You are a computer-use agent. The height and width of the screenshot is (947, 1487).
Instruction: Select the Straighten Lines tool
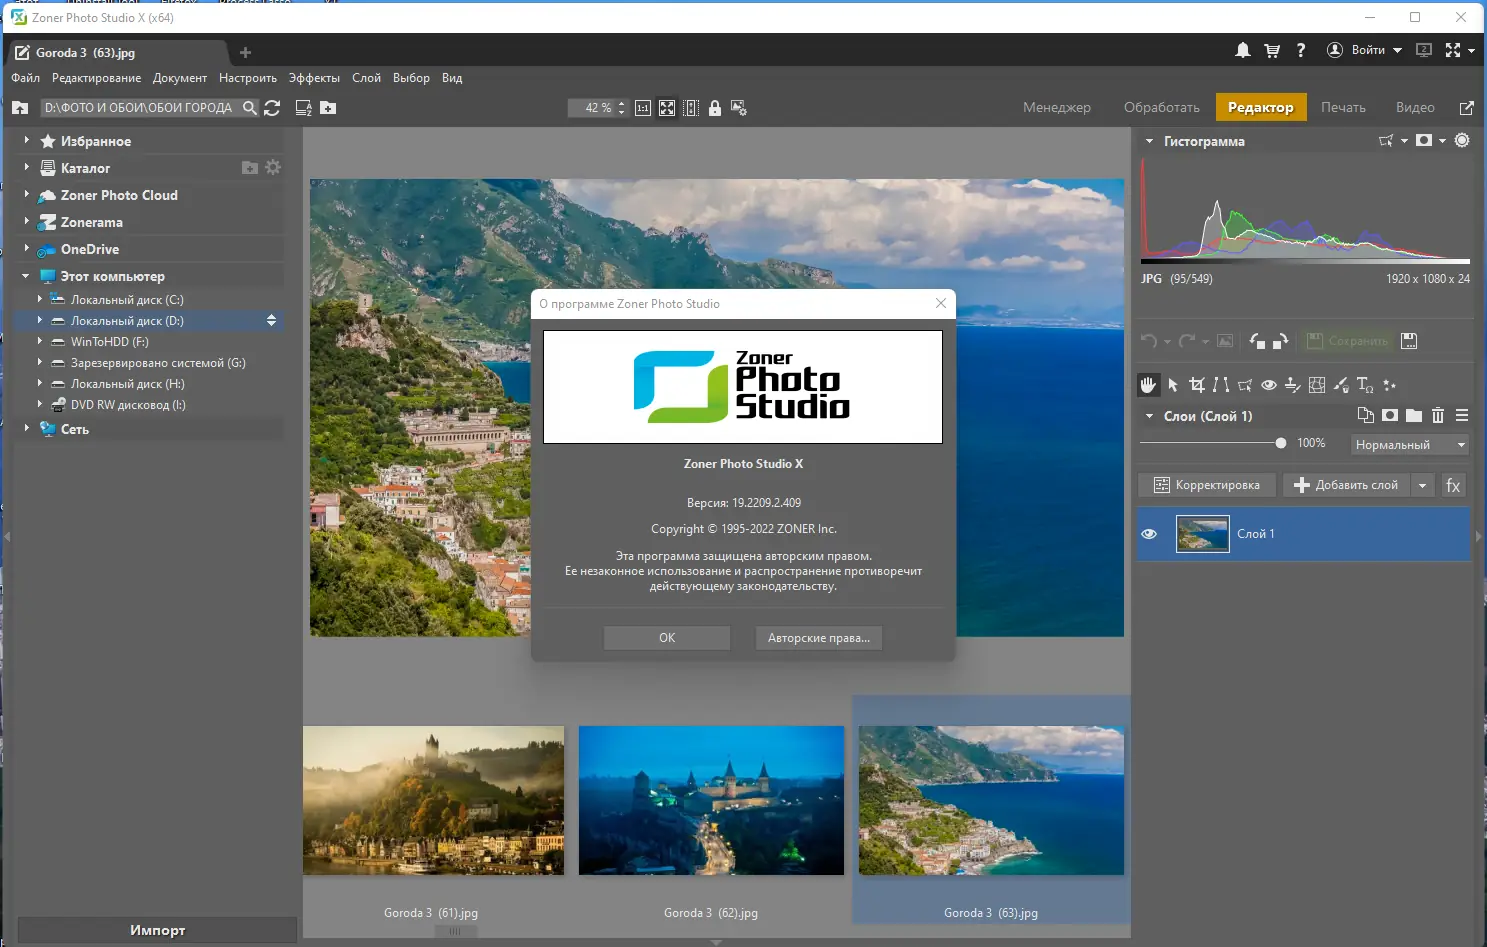[1221, 385]
